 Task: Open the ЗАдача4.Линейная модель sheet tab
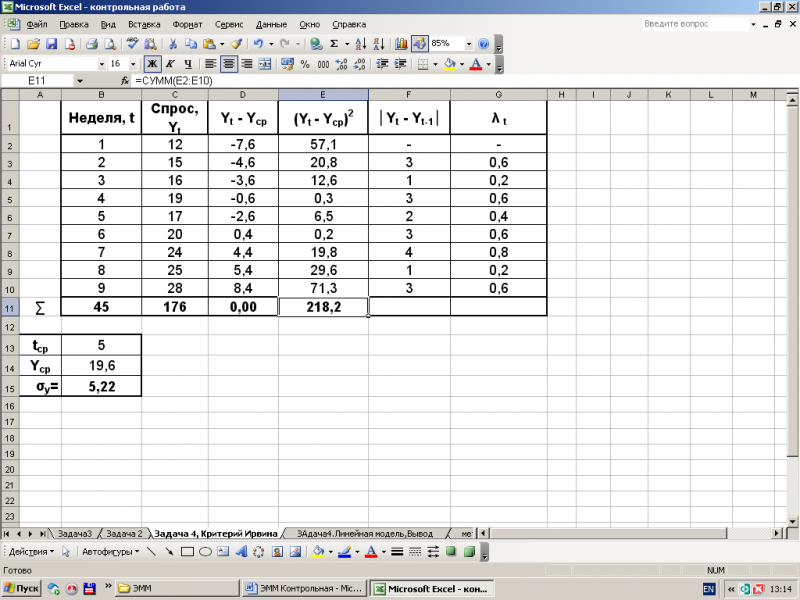(364, 534)
